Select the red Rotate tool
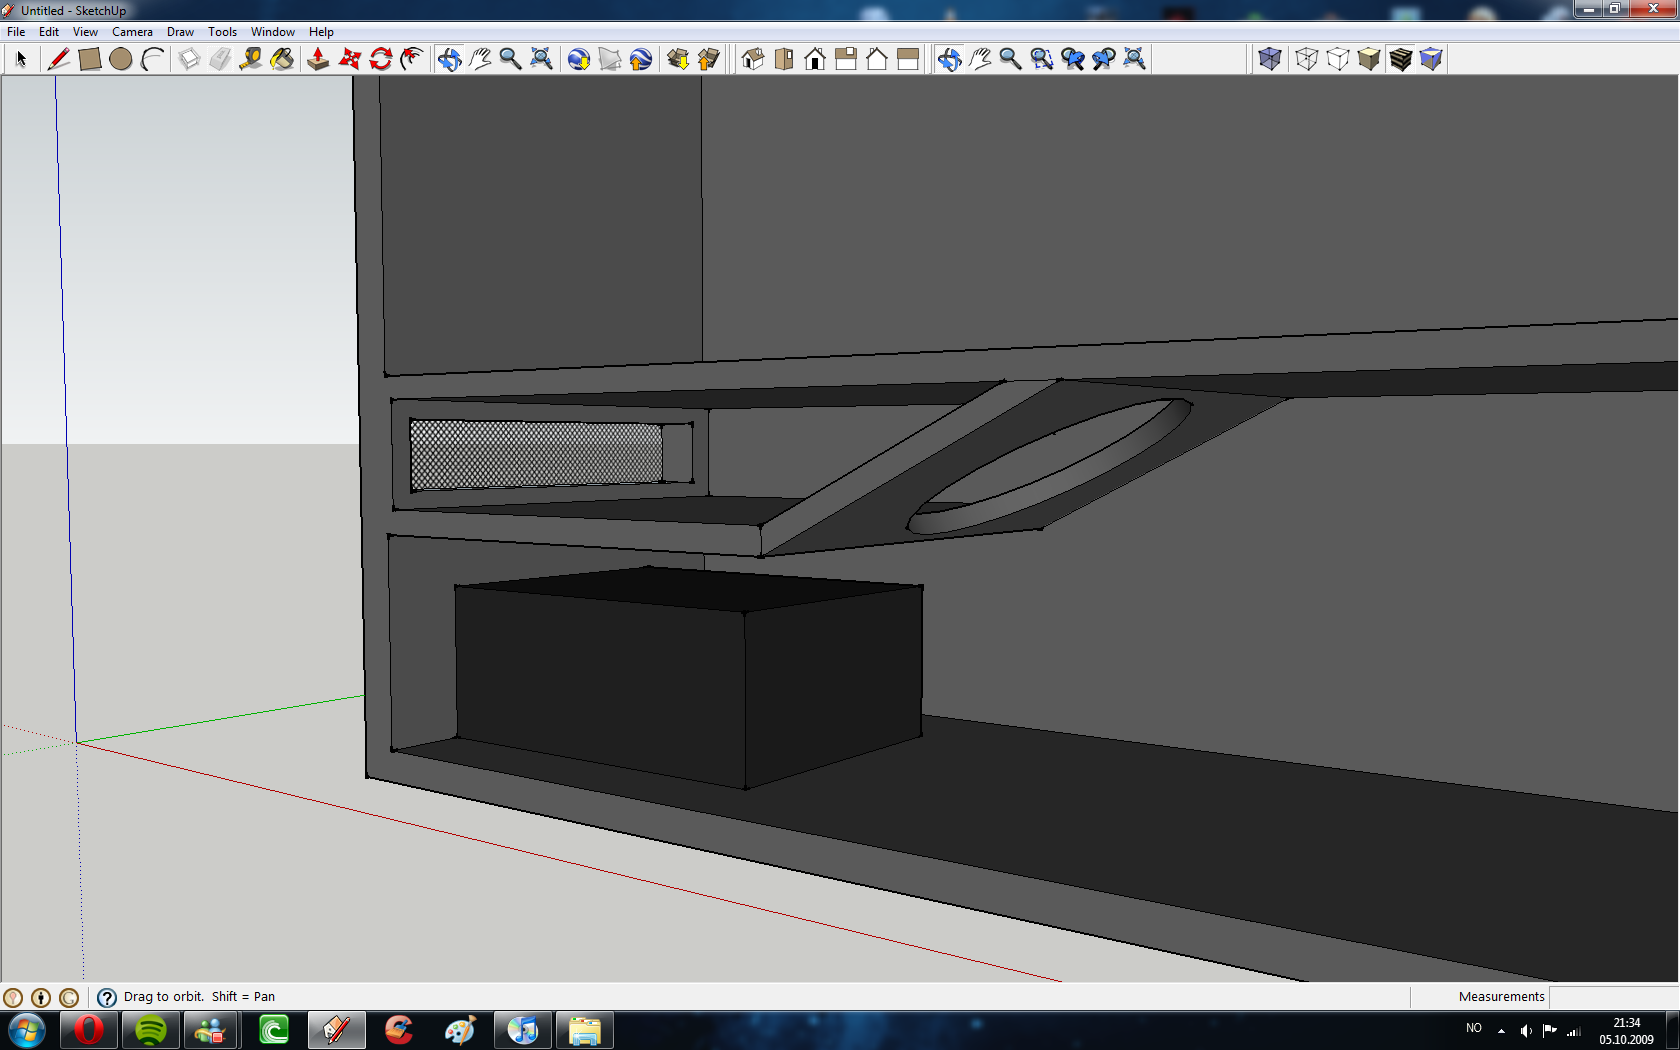Image resolution: width=1680 pixels, height=1050 pixels. pos(381,59)
